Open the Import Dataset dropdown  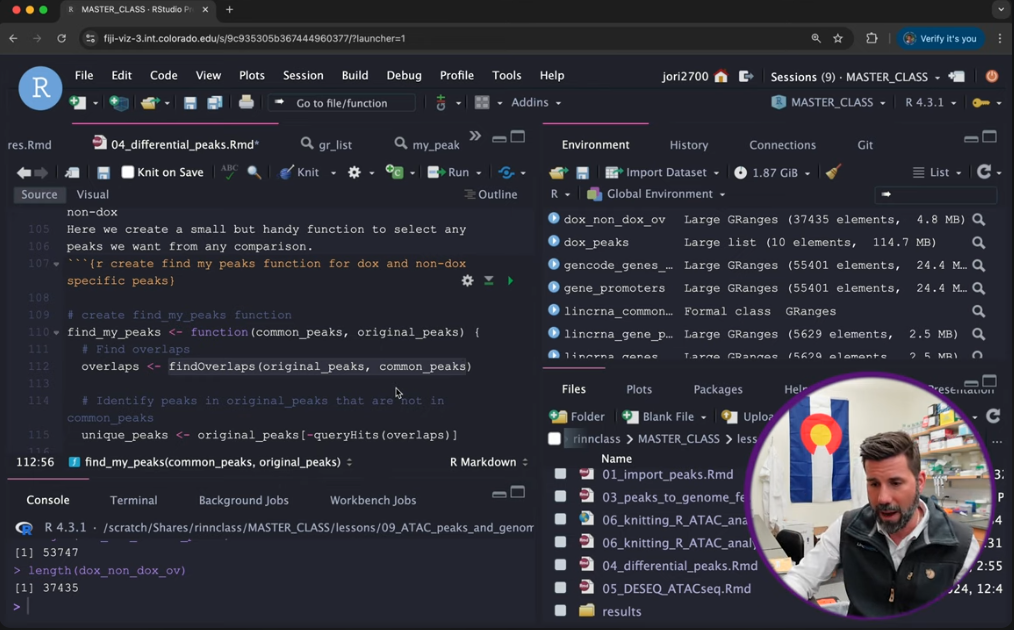[662, 173]
